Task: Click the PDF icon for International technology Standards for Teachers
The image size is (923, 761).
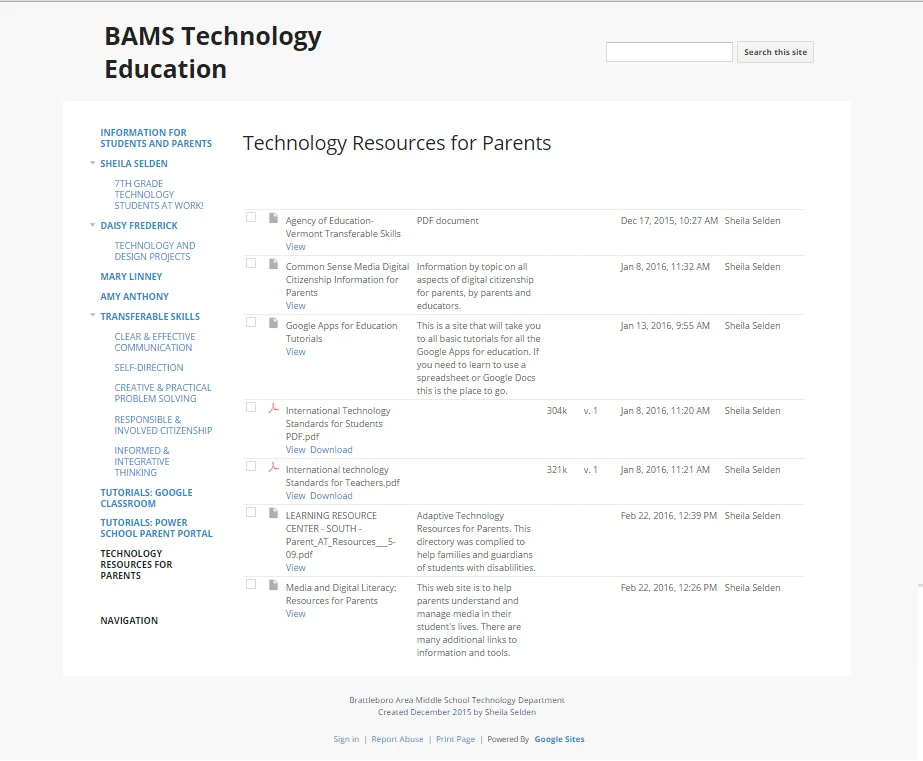Action: tap(272, 466)
